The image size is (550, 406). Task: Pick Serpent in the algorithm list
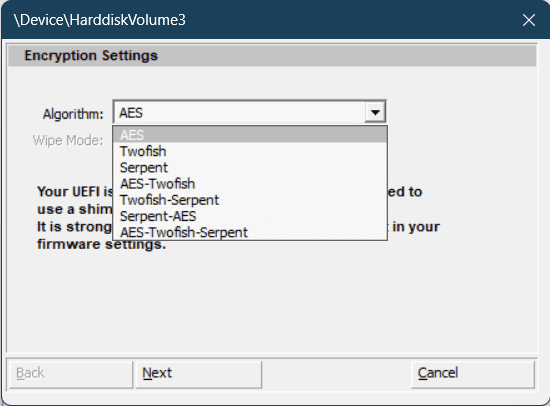pos(250,167)
